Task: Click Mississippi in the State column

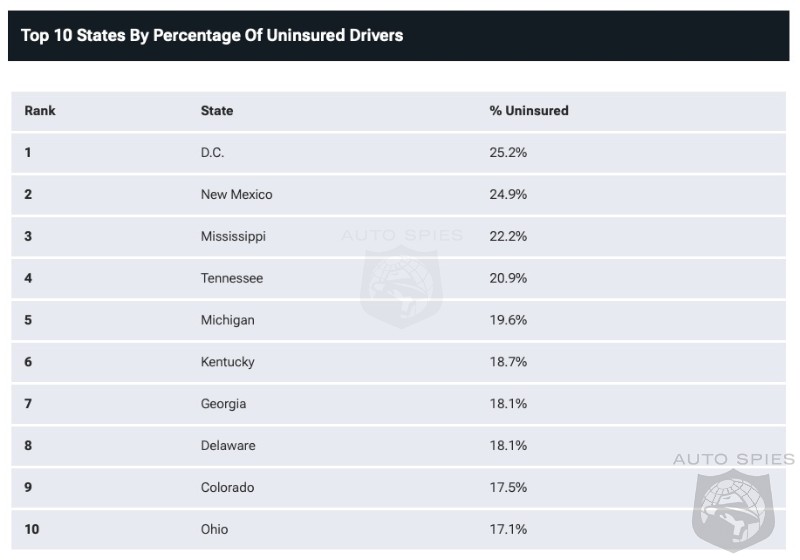Action: [x=233, y=236]
